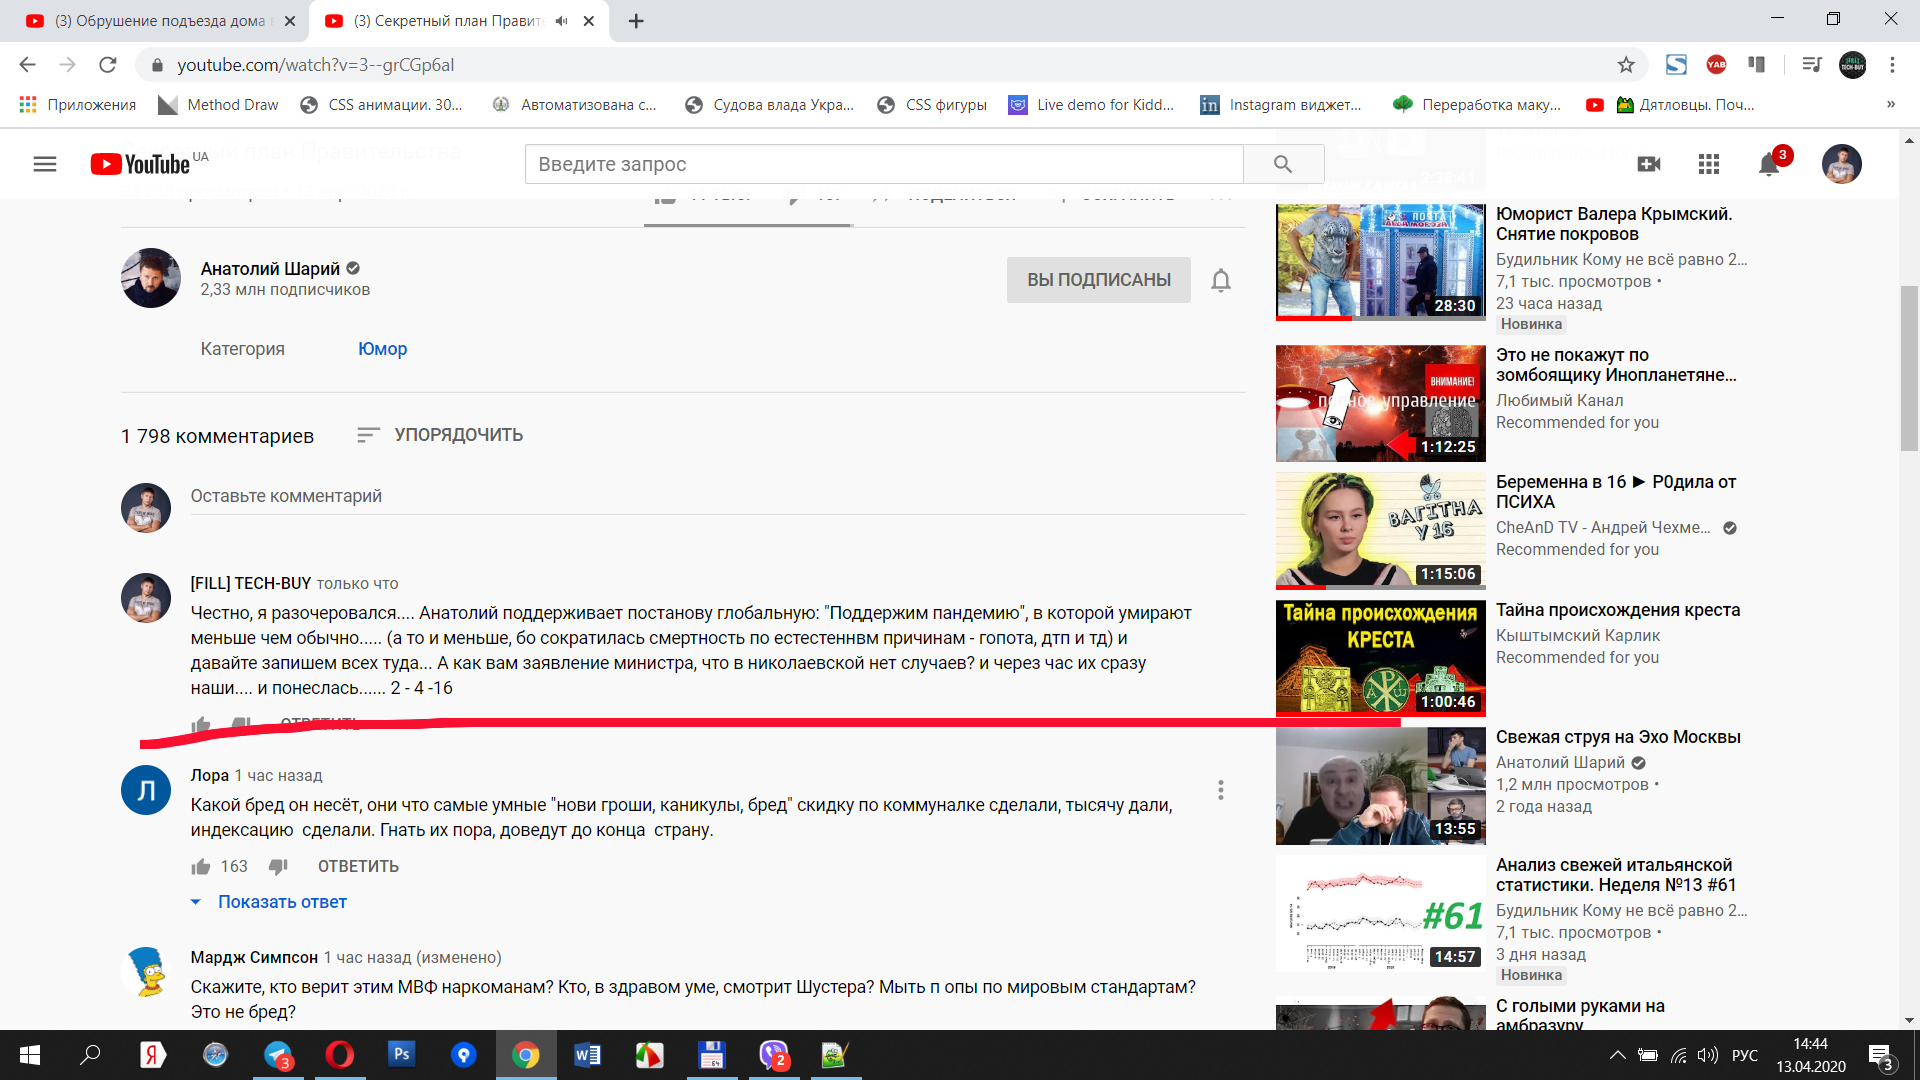
Task: Open the CSS фигуры bookmark
Action: (x=932, y=105)
